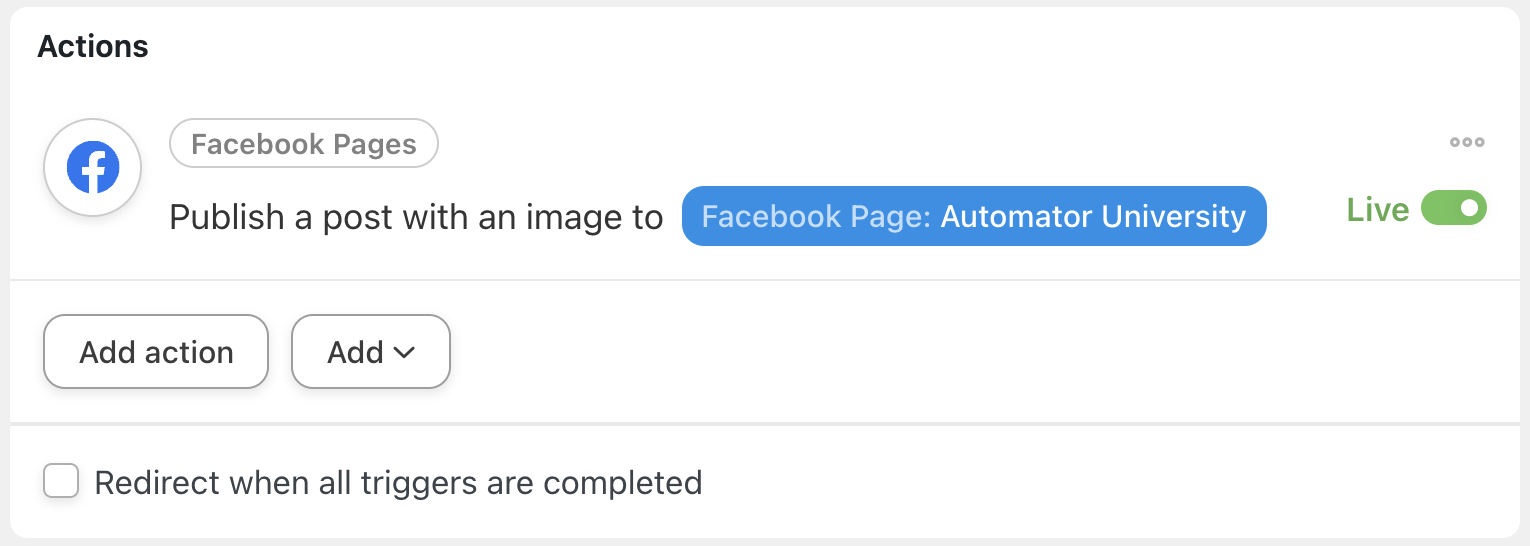Expand the Add dropdown button
This screenshot has height=546, width=1530.
coord(371,352)
